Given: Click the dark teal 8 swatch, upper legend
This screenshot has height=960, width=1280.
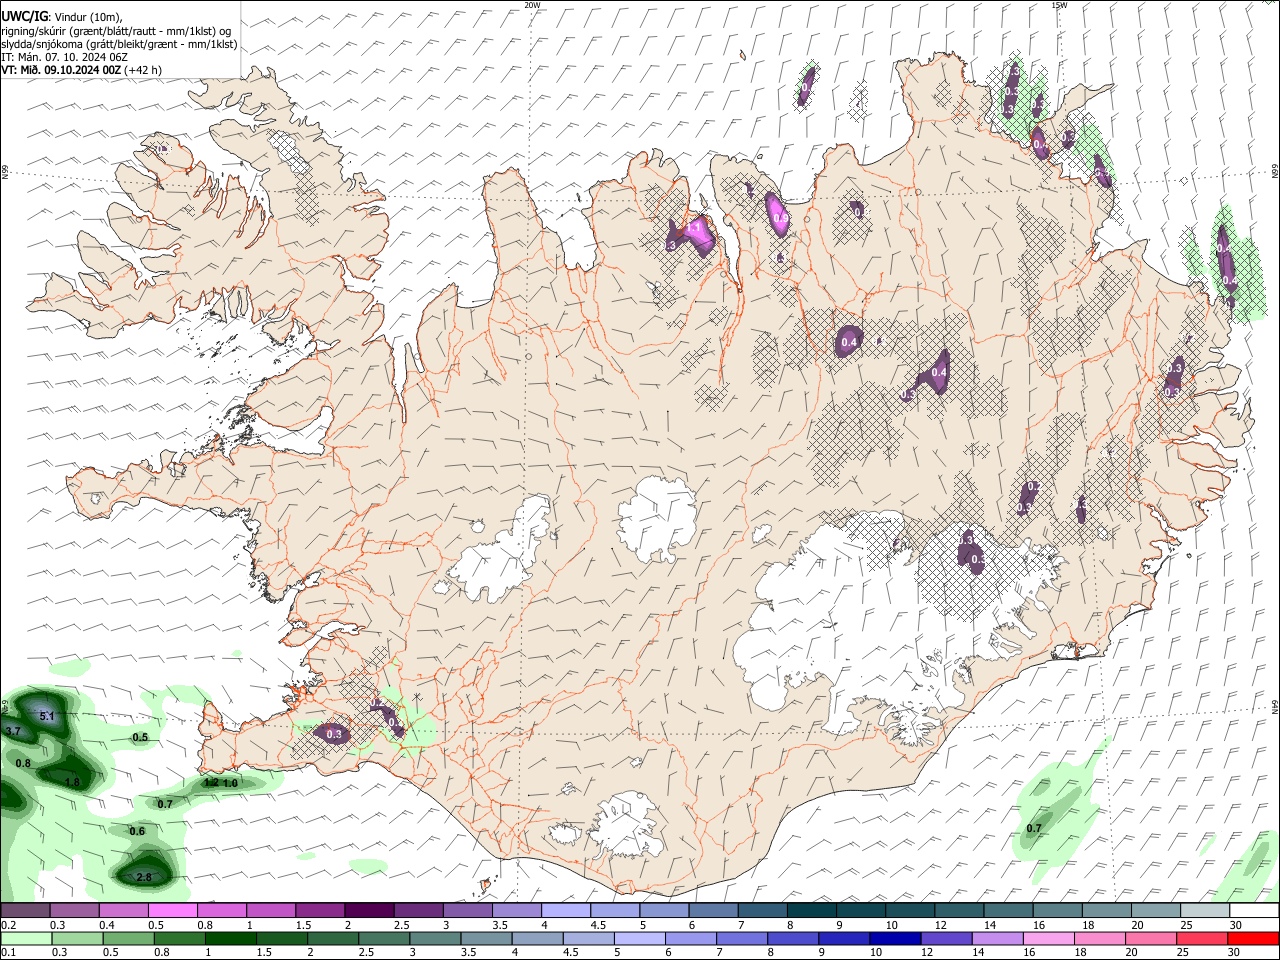Looking at the screenshot, I should pos(812,911).
